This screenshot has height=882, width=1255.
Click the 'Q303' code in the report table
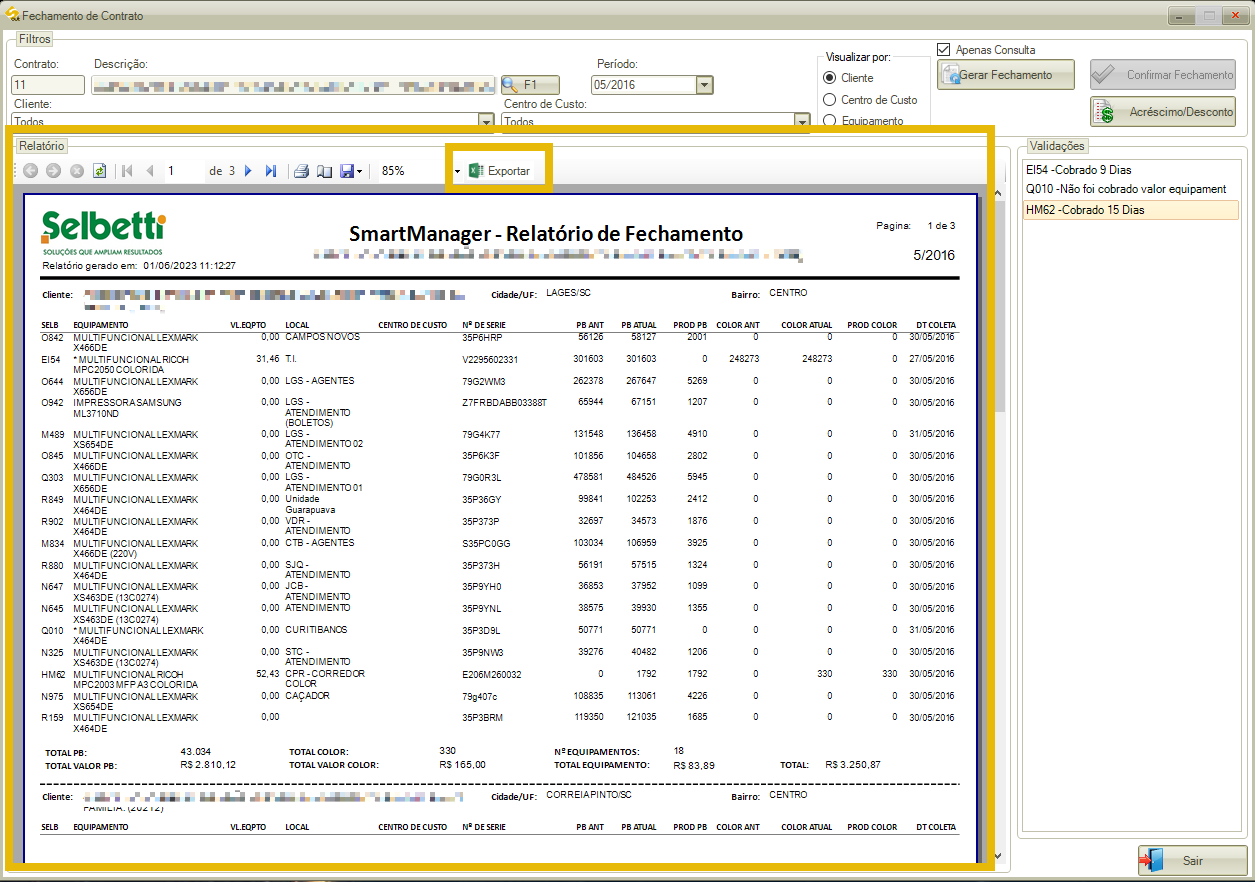(x=52, y=477)
